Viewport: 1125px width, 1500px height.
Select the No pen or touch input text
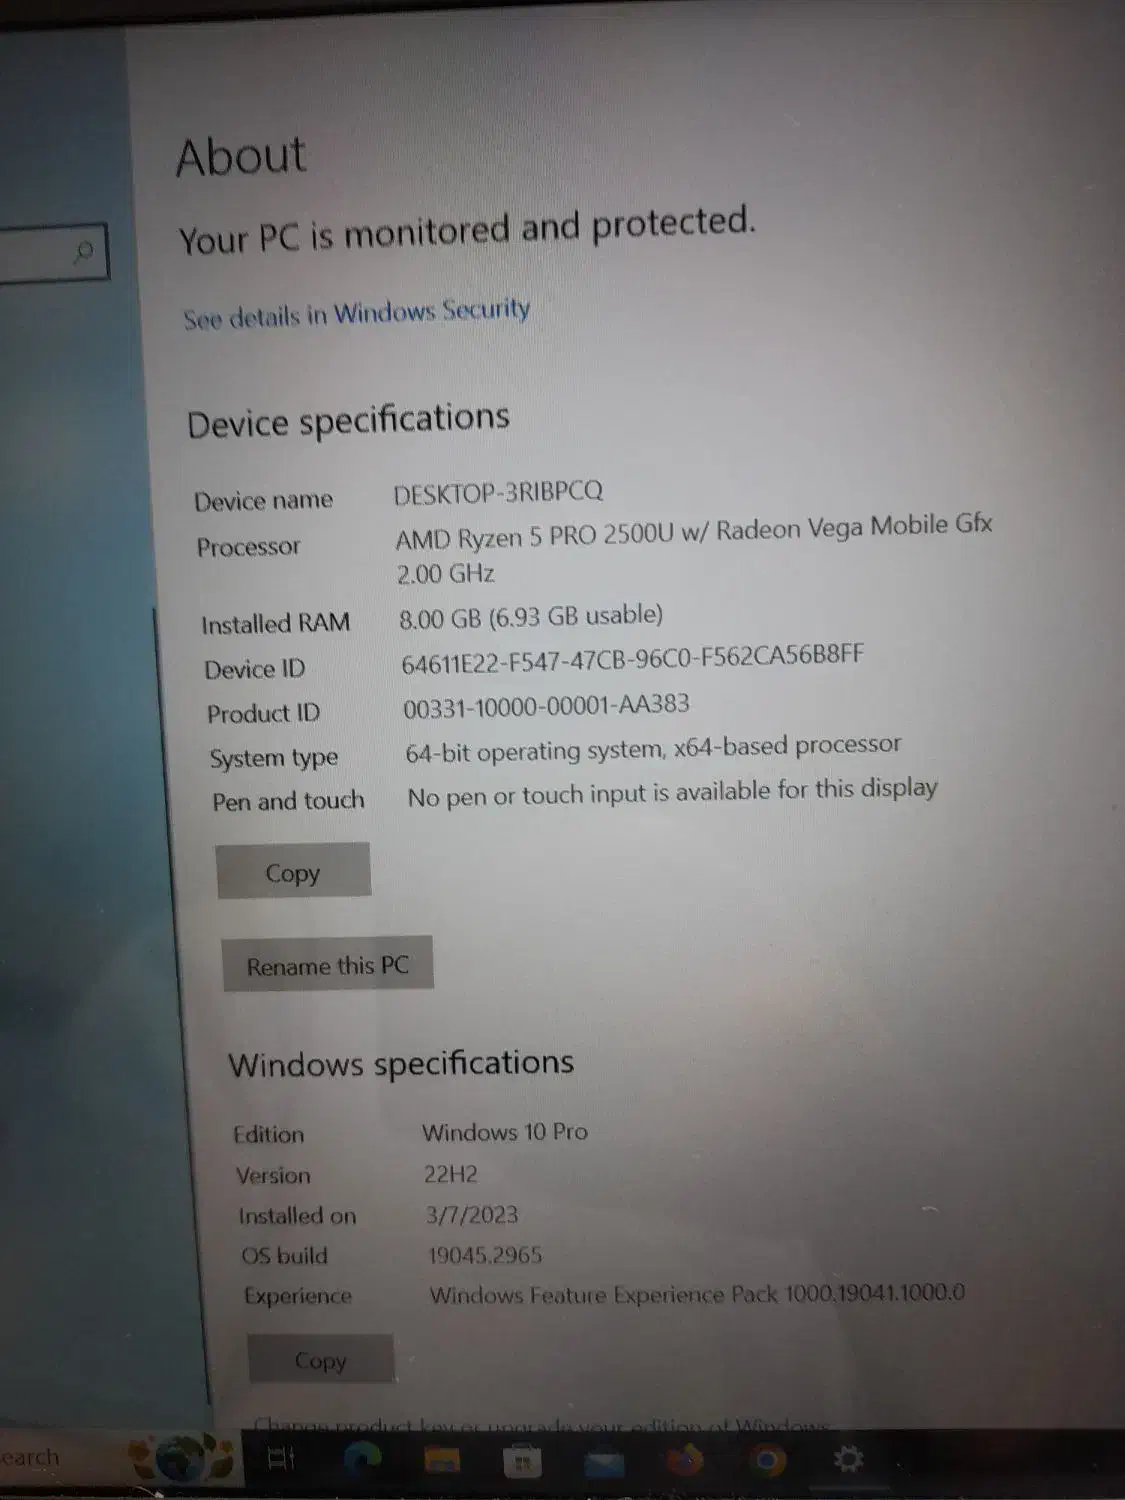pos(672,792)
